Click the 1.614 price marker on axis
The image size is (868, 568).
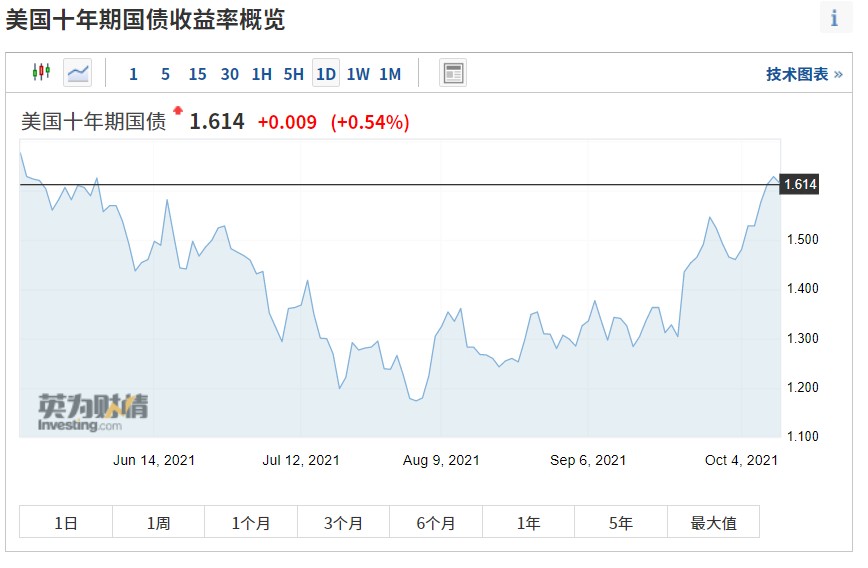(800, 184)
